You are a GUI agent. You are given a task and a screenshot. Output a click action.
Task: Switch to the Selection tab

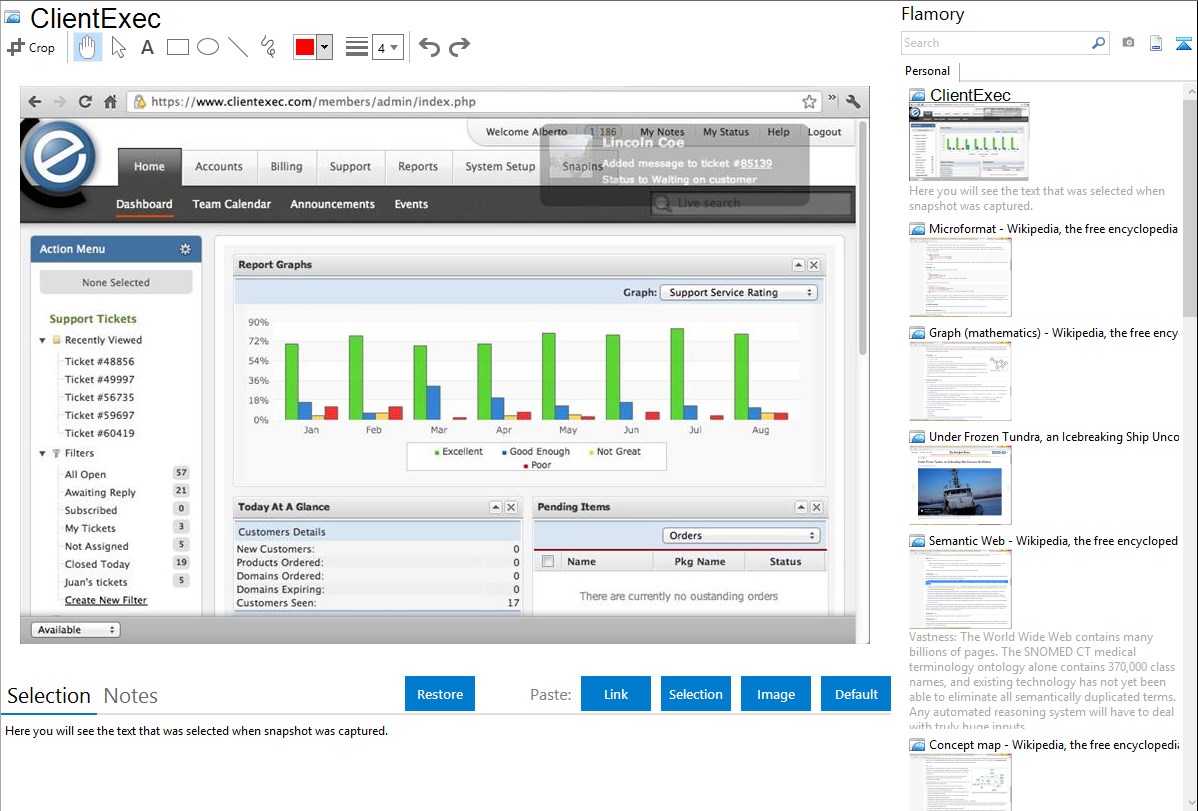click(49, 696)
